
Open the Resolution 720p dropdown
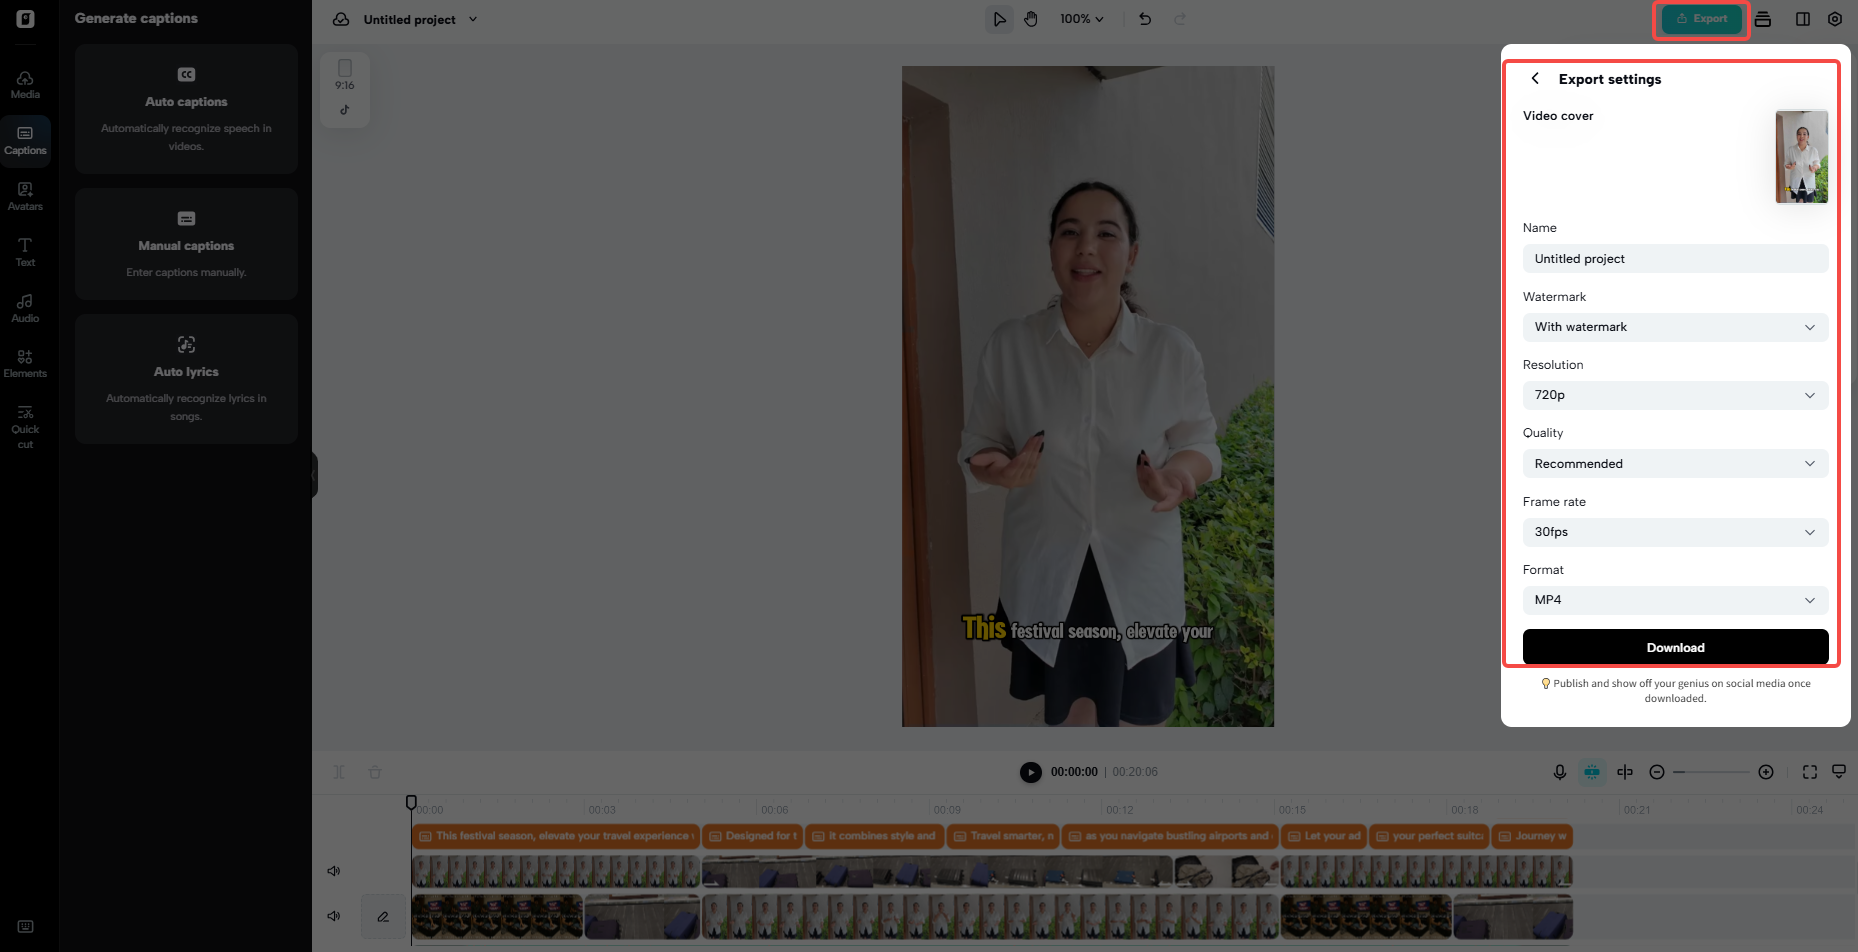tap(1675, 395)
